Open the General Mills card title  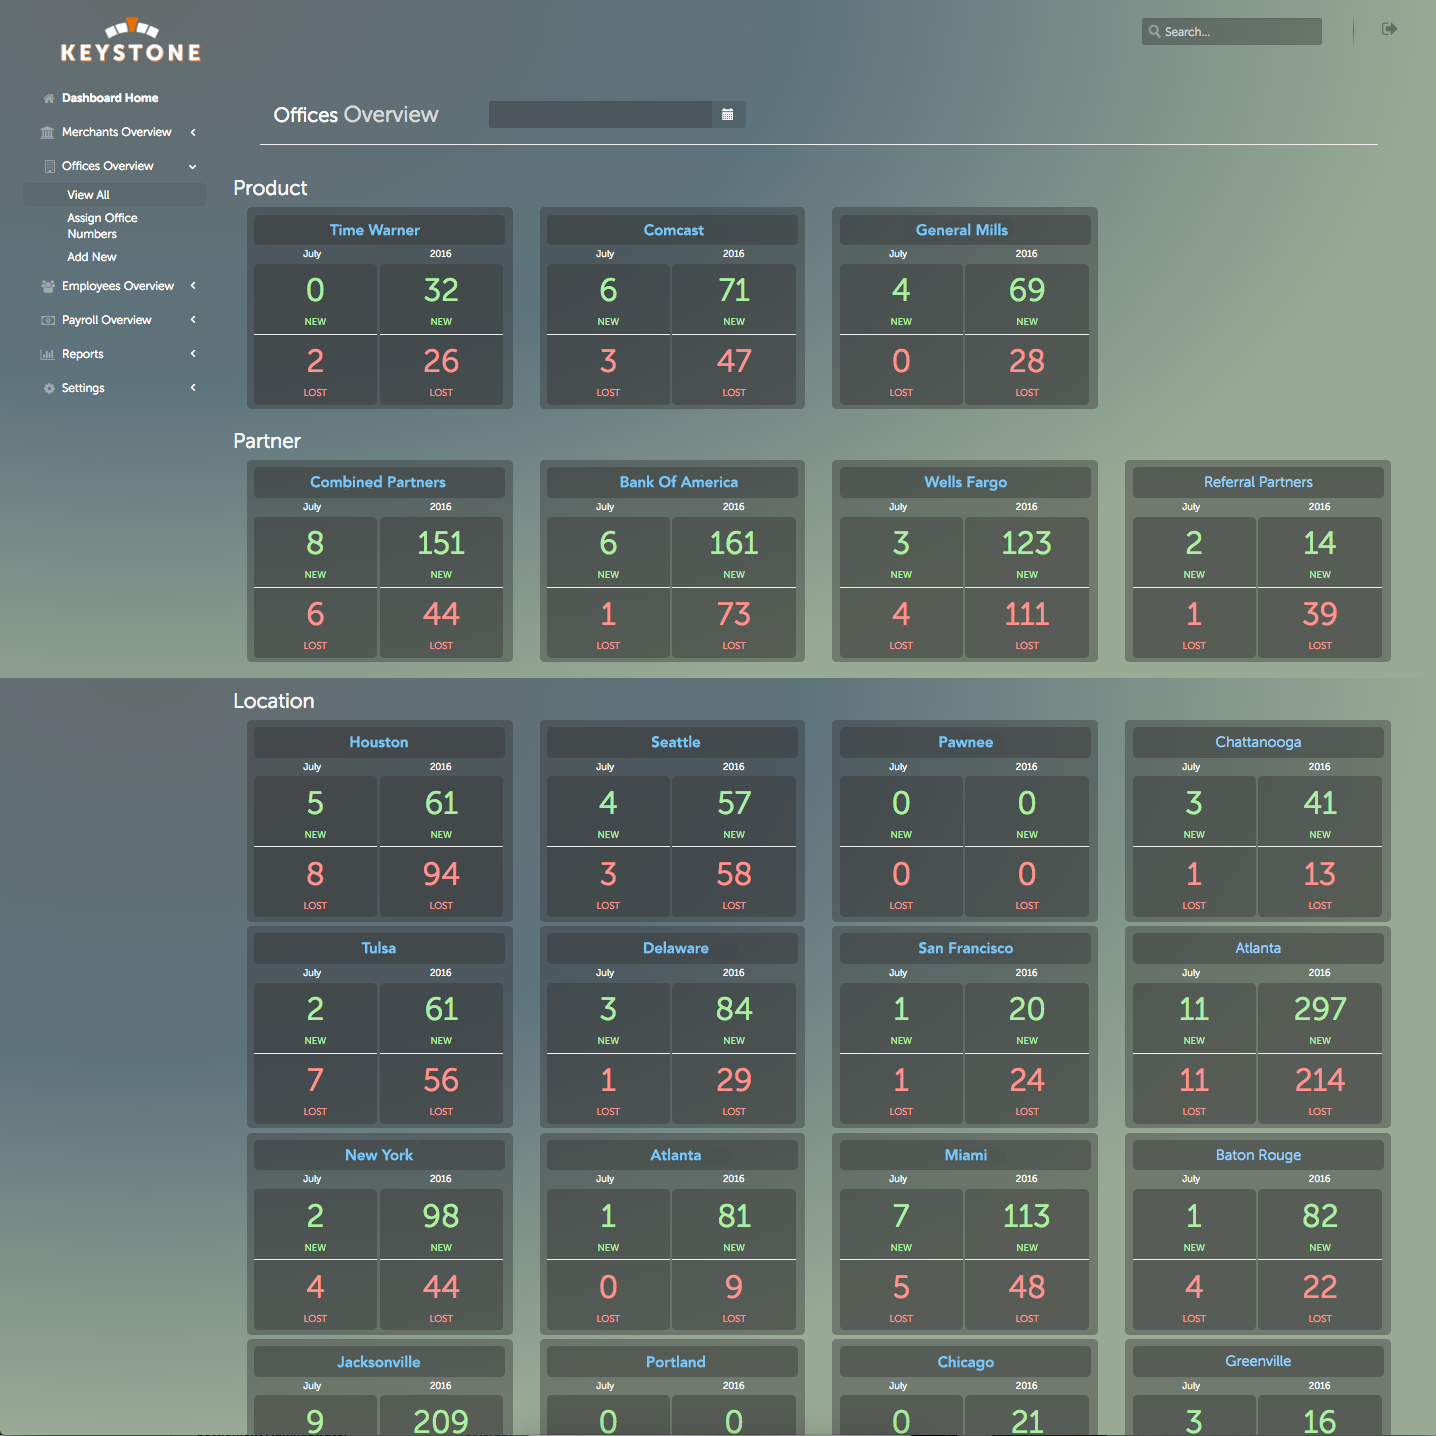[962, 230]
